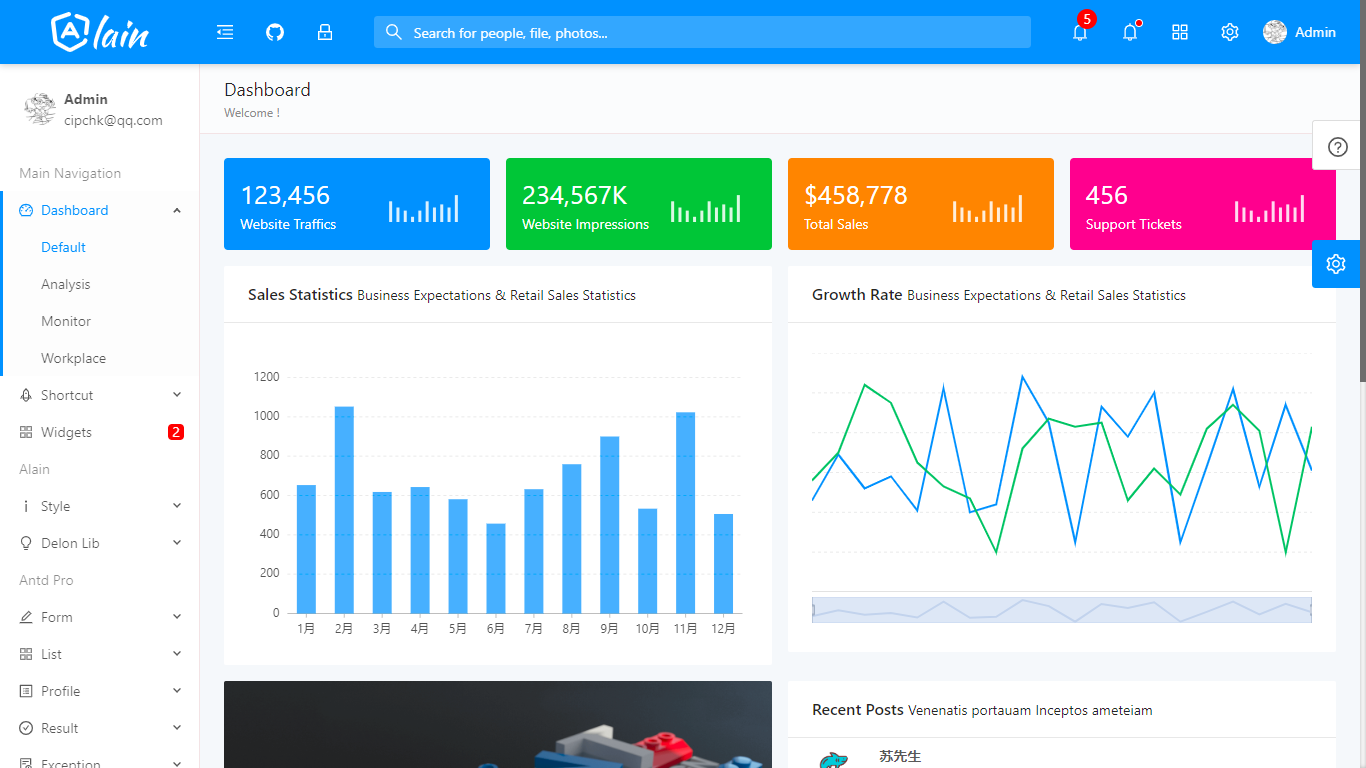Open the Widgets menu item
Viewport: 1366px width, 768px height.
pos(100,432)
